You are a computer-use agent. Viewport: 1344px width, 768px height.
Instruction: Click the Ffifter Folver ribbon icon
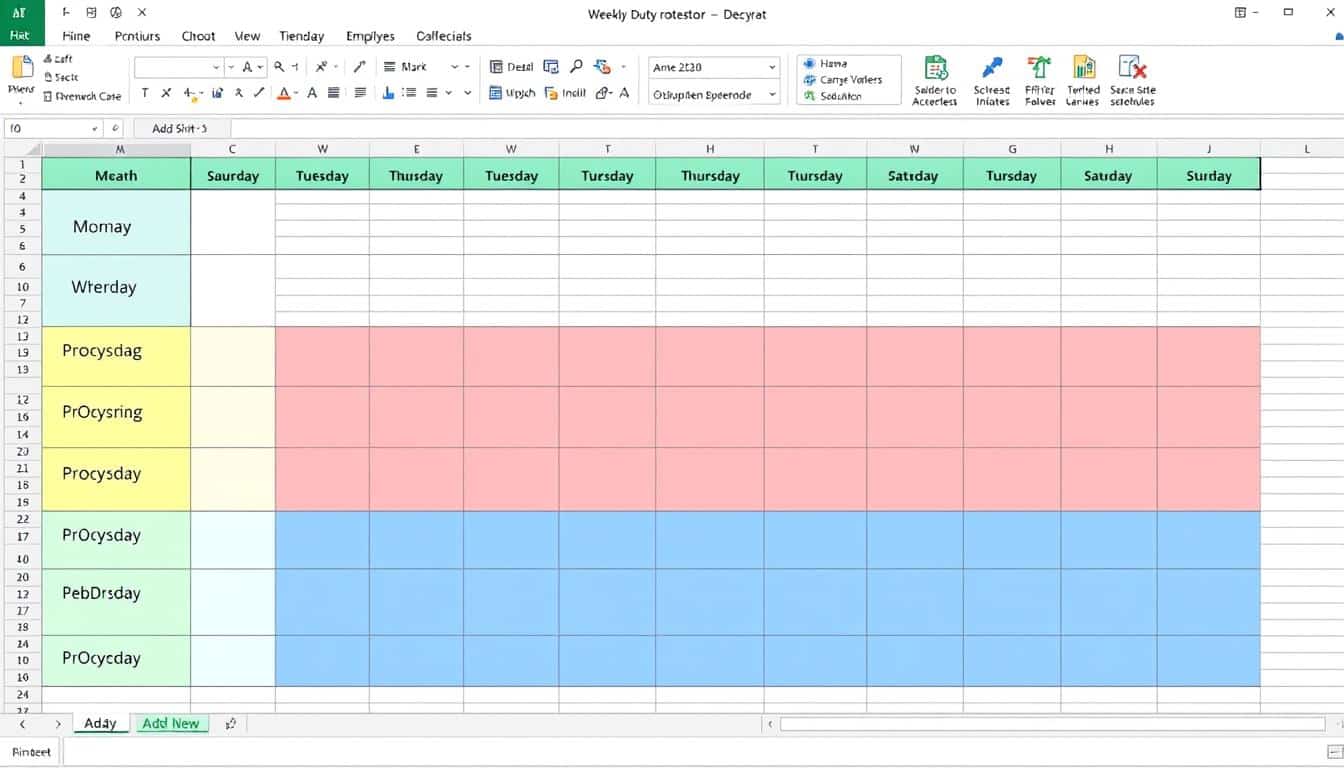click(x=1040, y=68)
